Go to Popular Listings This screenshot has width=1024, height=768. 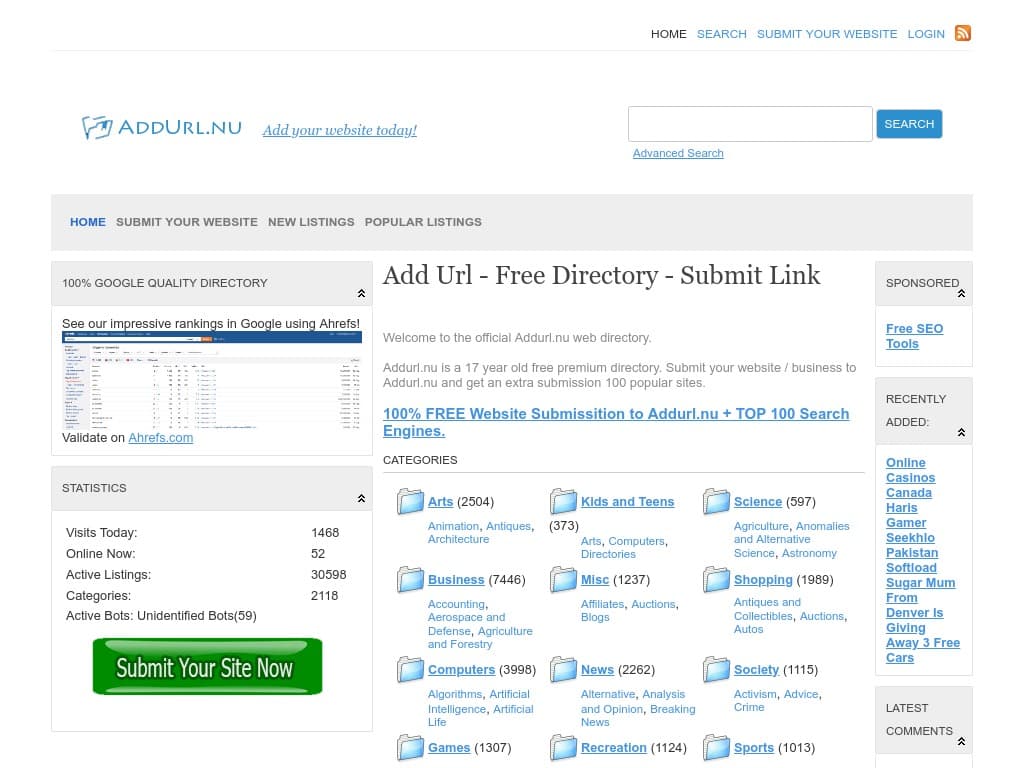click(423, 222)
